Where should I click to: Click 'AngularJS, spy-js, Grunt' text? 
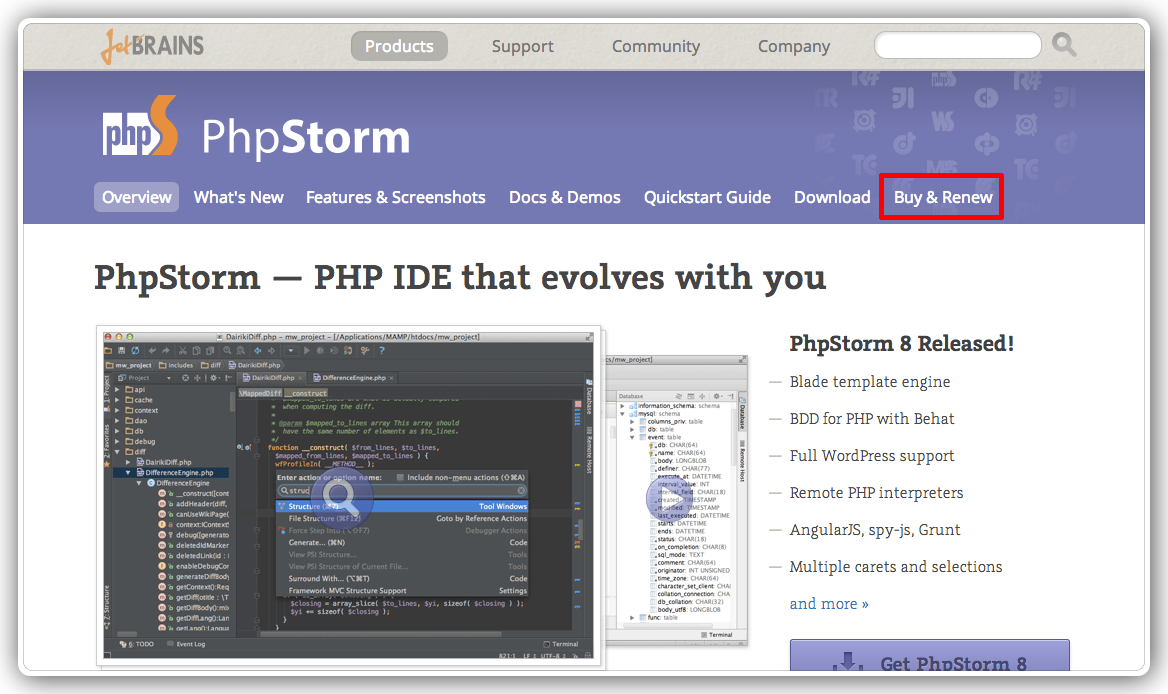[x=875, y=530]
